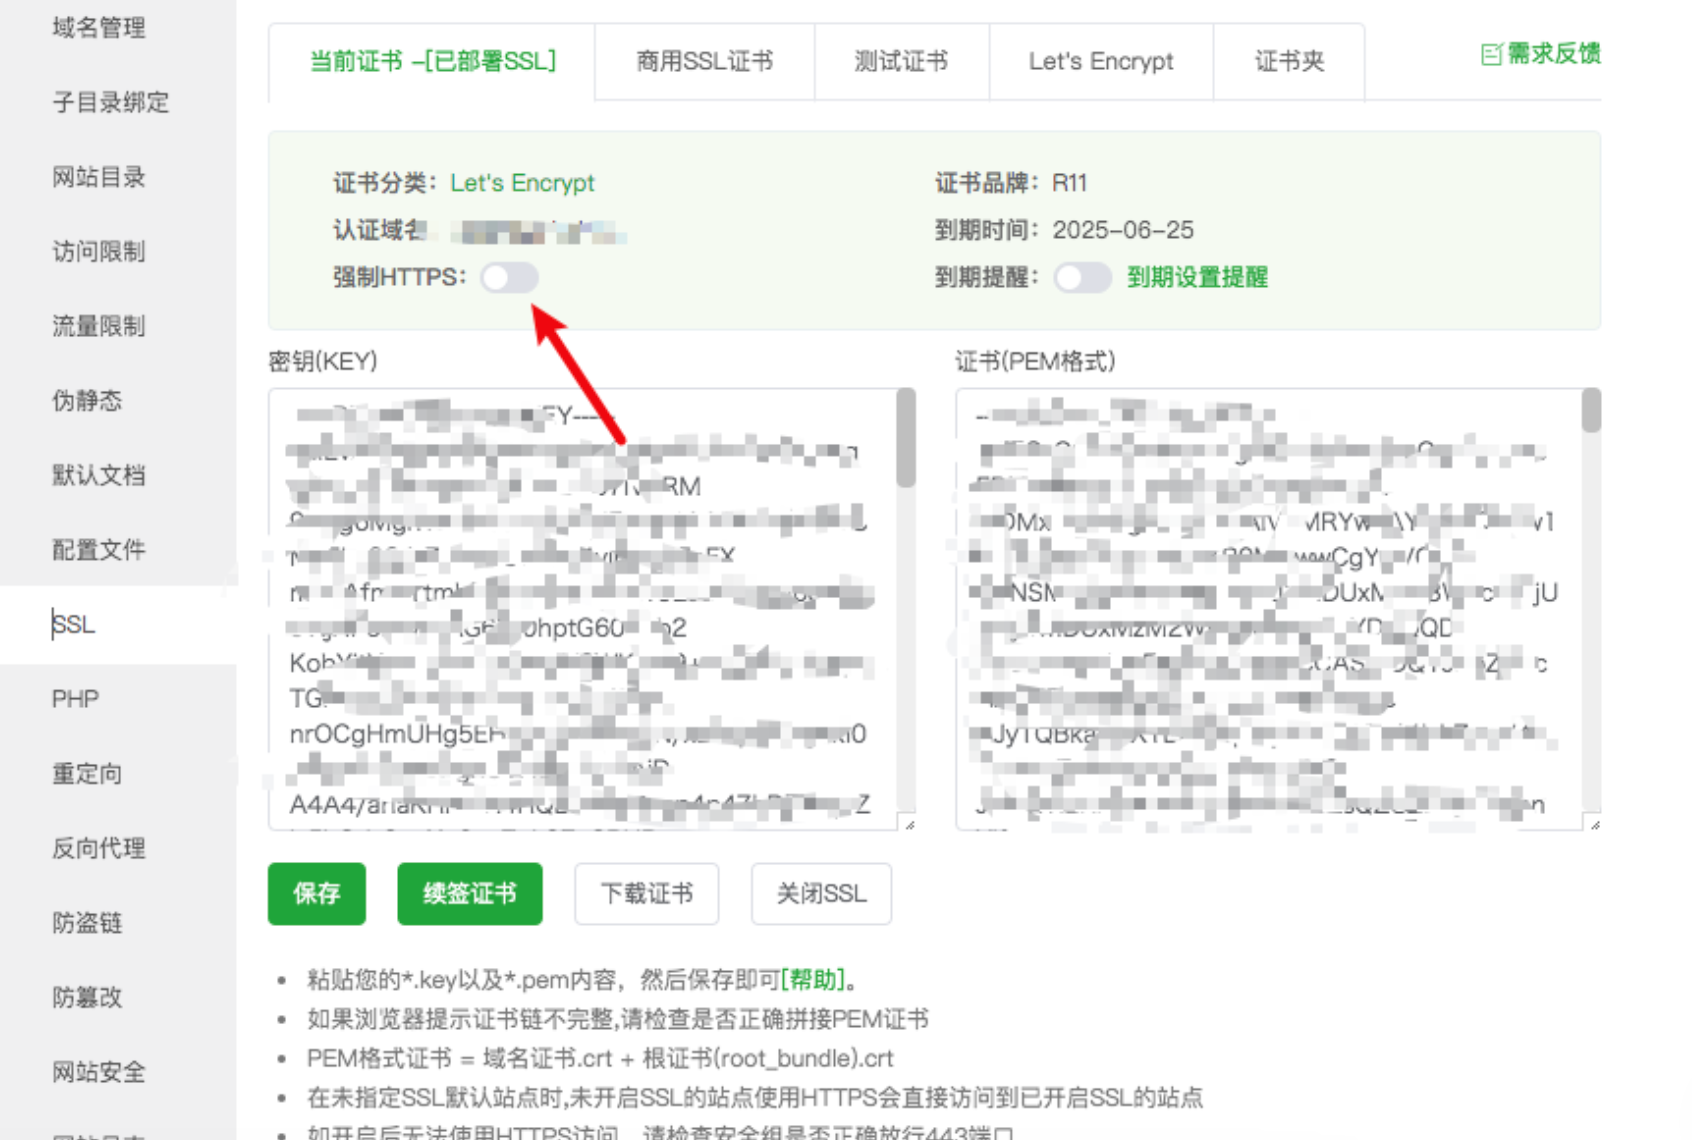
Task: Click the 下载证书 button
Action: click(x=646, y=893)
